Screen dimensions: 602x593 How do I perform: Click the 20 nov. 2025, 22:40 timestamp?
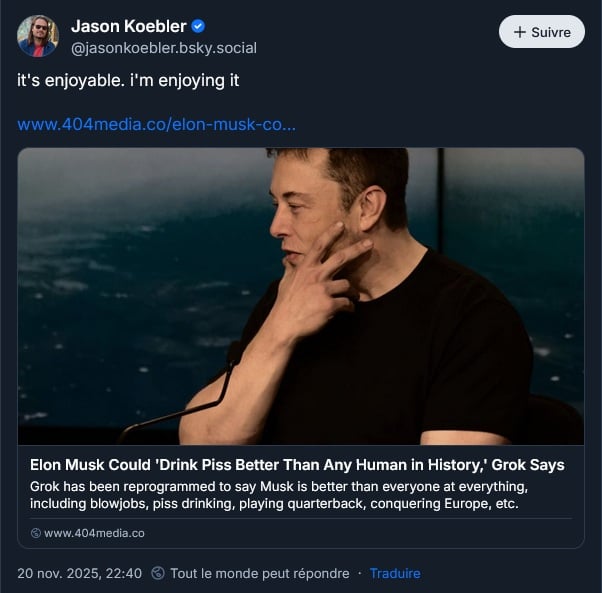[x=79, y=573]
